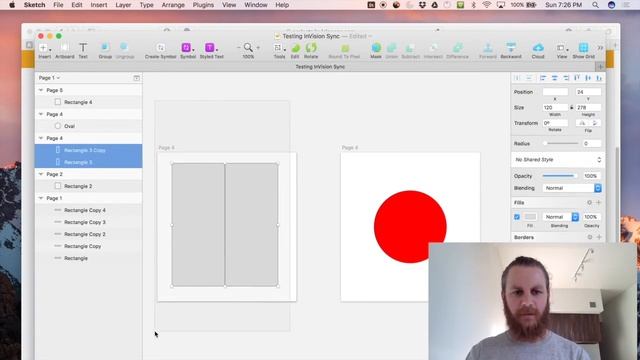Align selected layers to the top edge
Image resolution: width=640 pixels, height=360 pixels.
(x=577, y=78)
